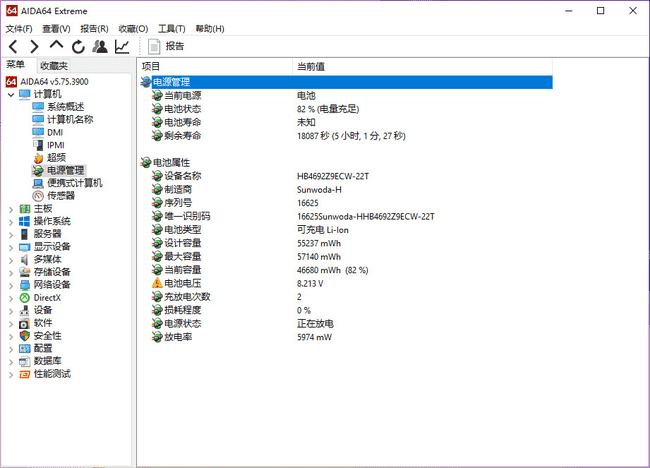Click the 操作系统 Windows logo icon
The image size is (650, 468).
[24, 221]
